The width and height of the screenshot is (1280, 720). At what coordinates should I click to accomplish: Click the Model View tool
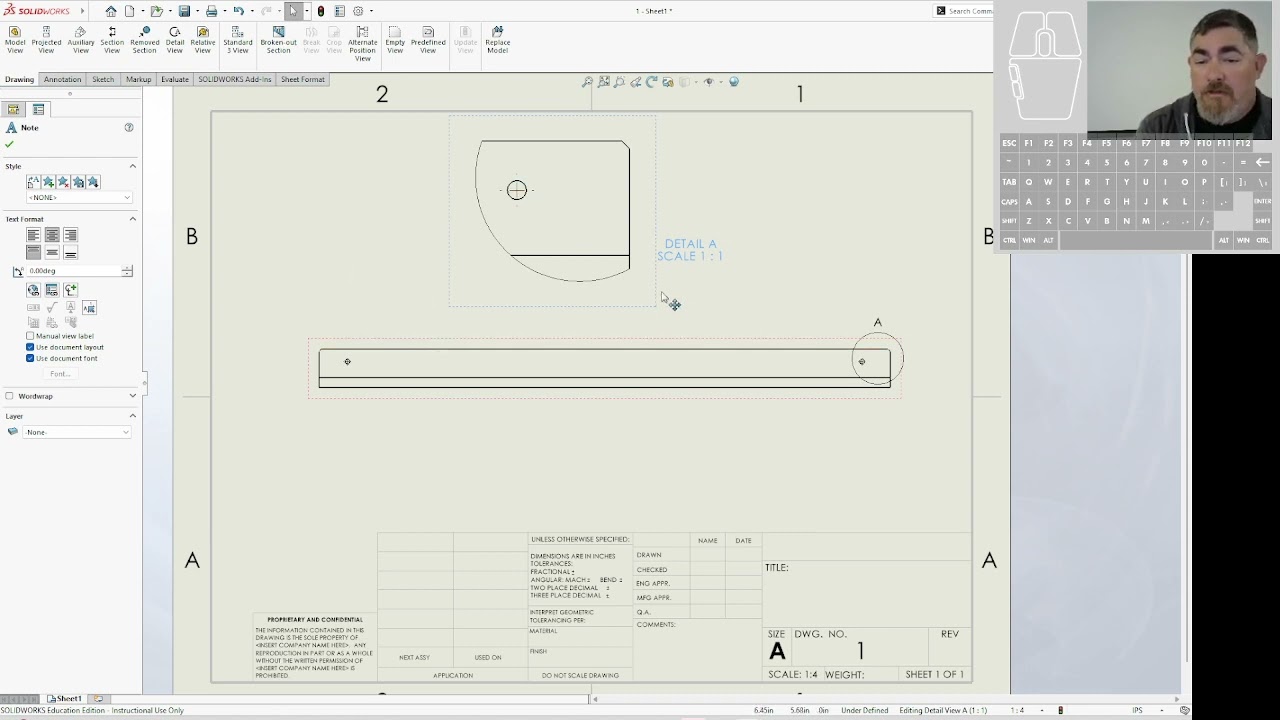click(15, 40)
